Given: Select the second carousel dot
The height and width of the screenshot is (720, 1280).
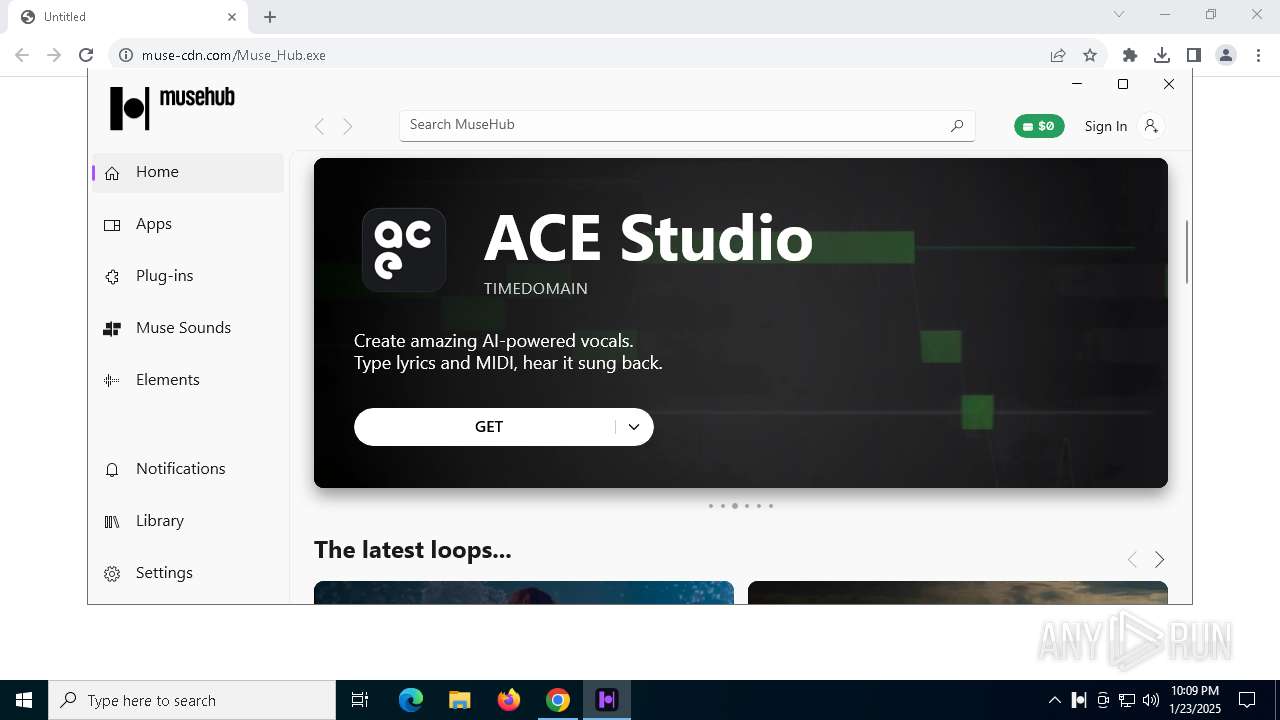Looking at the screenshot, I should (723, 506).
